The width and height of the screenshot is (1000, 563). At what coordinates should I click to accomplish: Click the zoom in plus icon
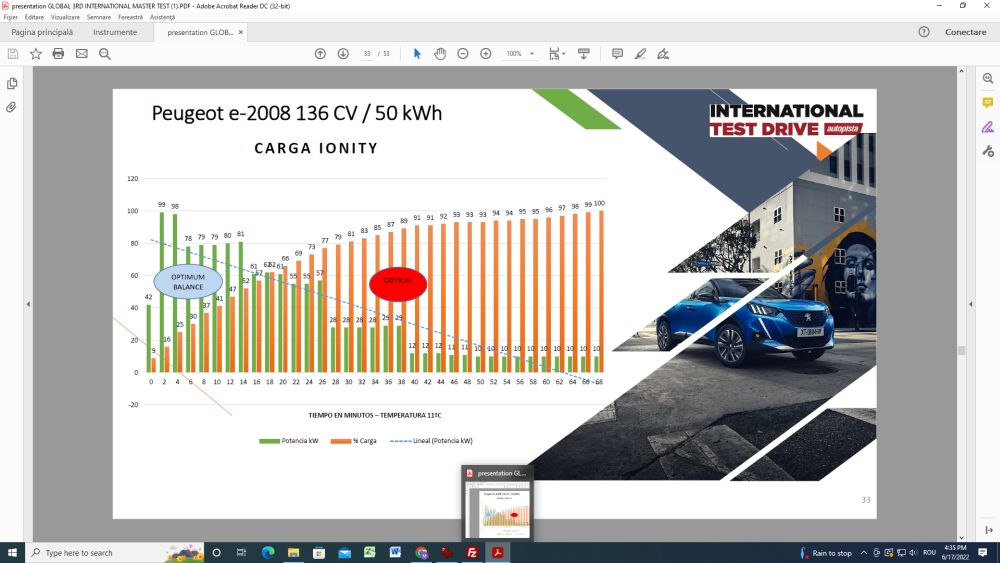point(486,54)
